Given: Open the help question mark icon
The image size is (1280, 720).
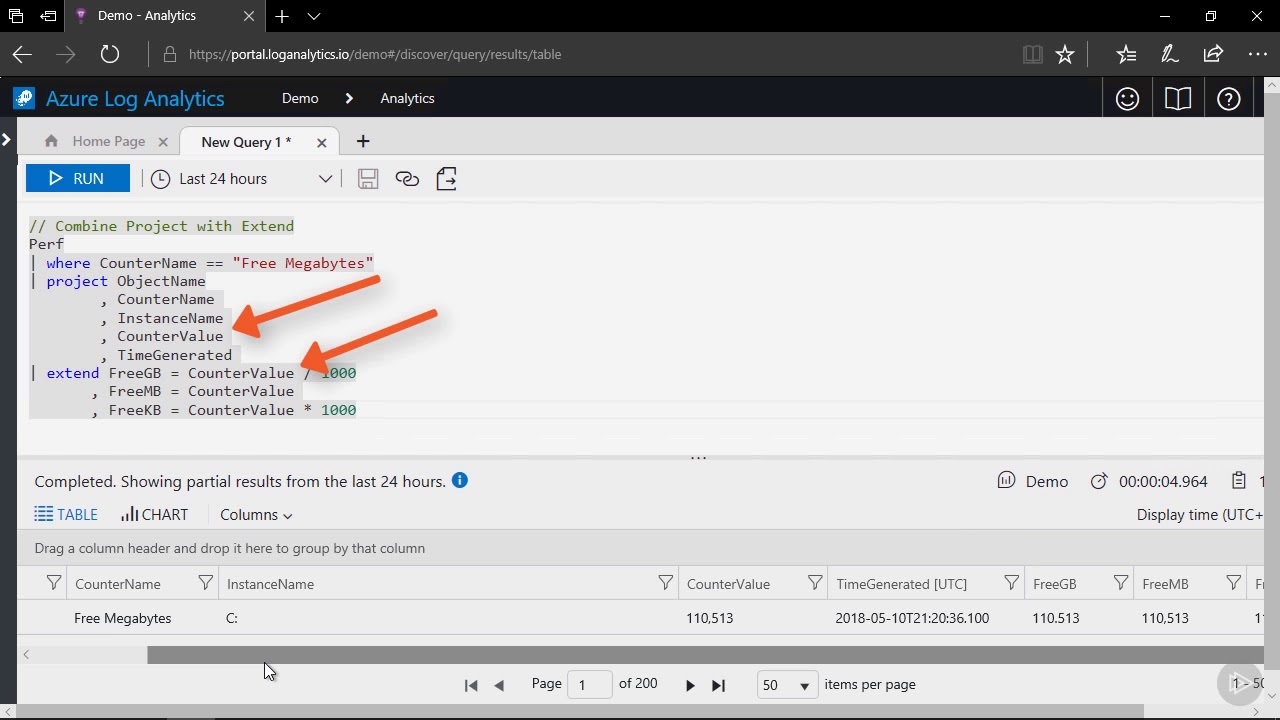Looking at the screenshot, I should pos(1228,99).
